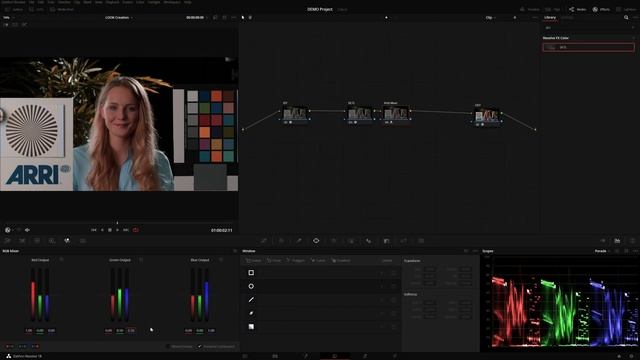The width and height of the screenshot is (640, 360).
Task: Enable the Monochrome checkbox
Action: (167, 347)
